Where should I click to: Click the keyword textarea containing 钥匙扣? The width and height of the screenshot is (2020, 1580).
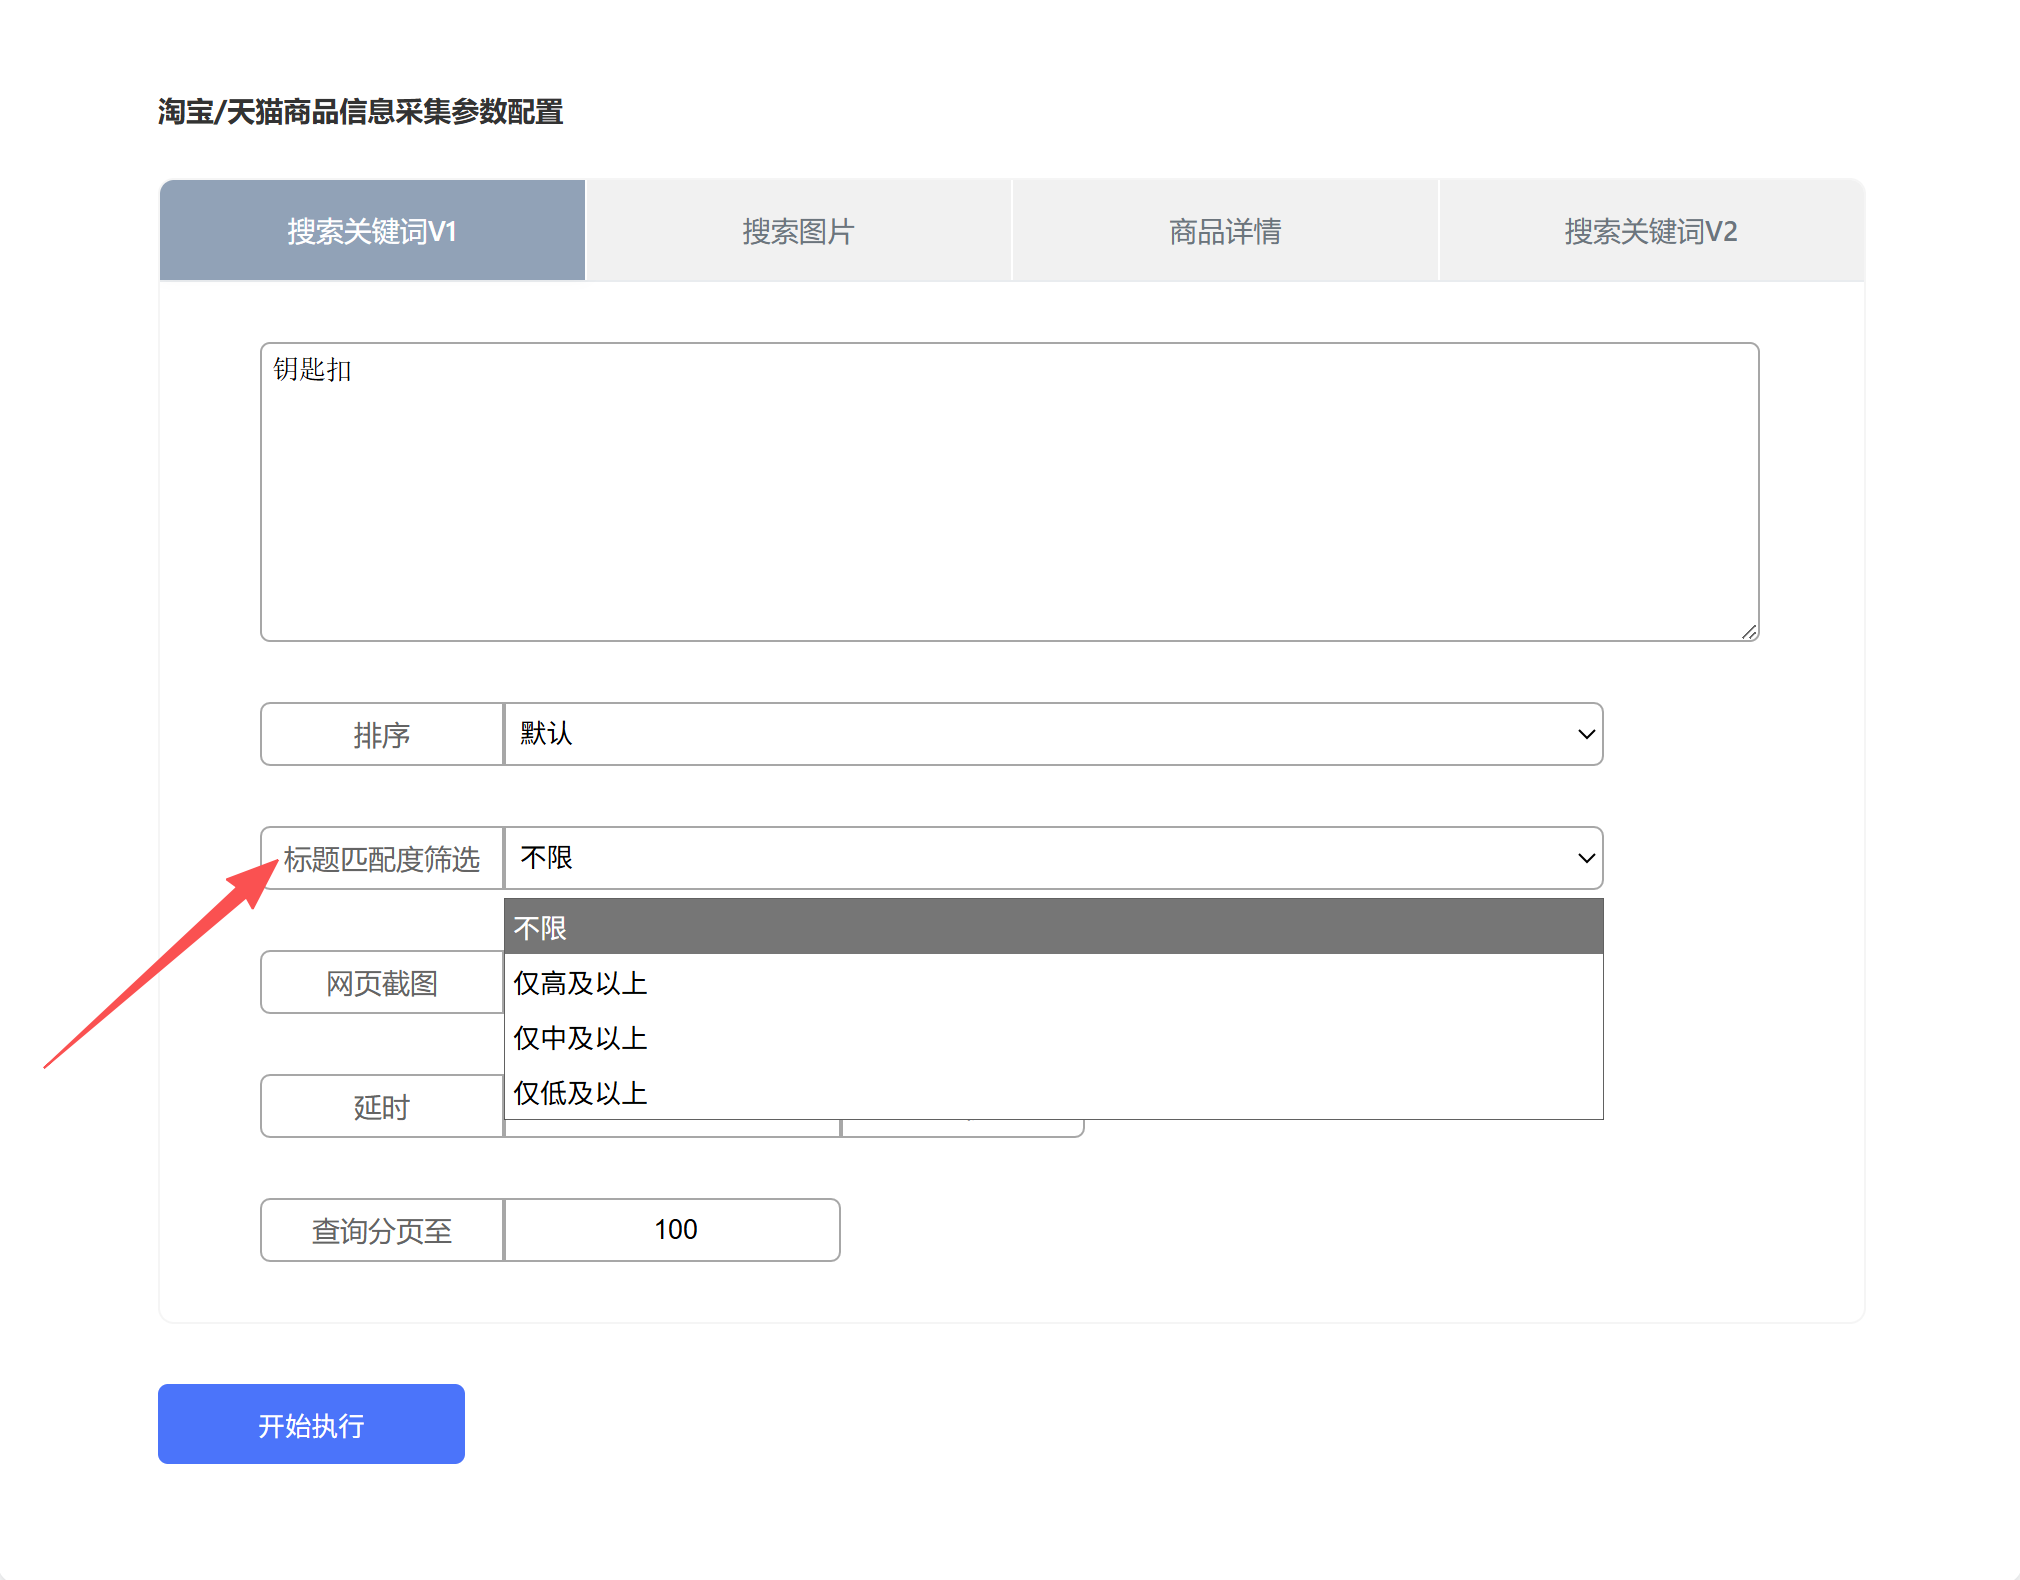pyautogui.click(x=1009, y=492)
